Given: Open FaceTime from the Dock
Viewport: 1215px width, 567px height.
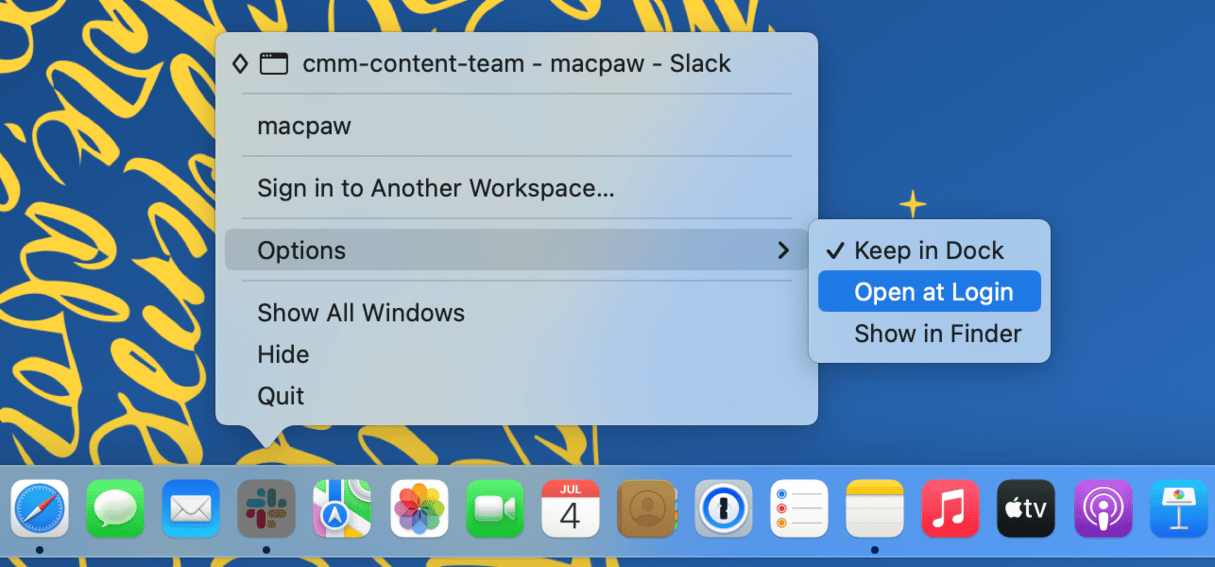Looking at the screenshot, I should 495,509.
